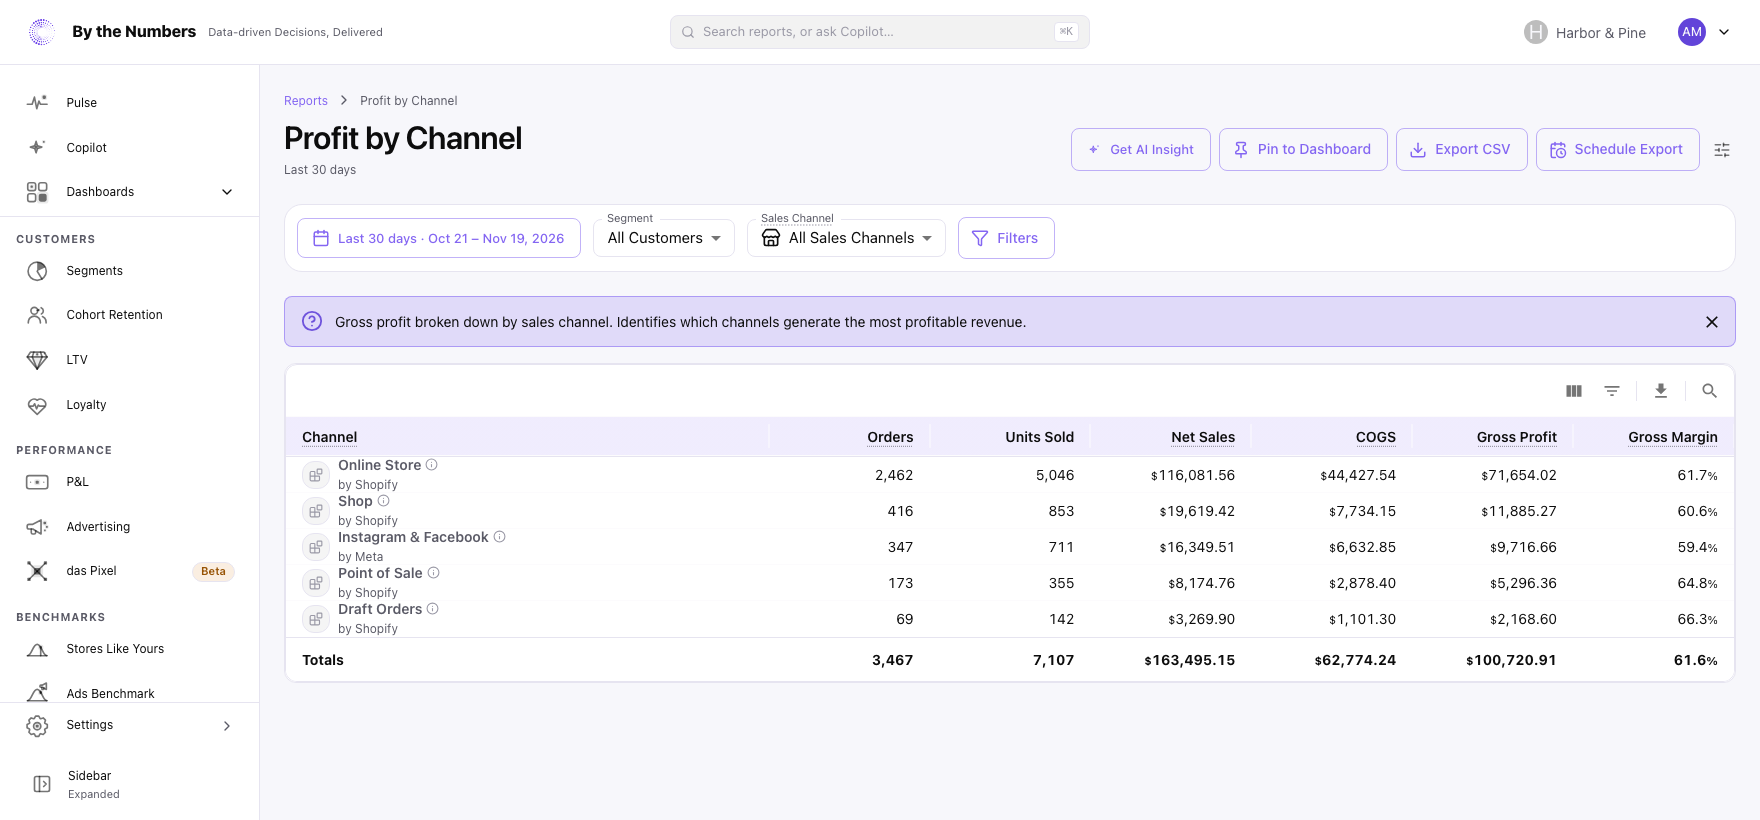This screenshot has height=820, width=1760.
Task: Click Get AI Insight button
Action: click(x=1141, y=149)
